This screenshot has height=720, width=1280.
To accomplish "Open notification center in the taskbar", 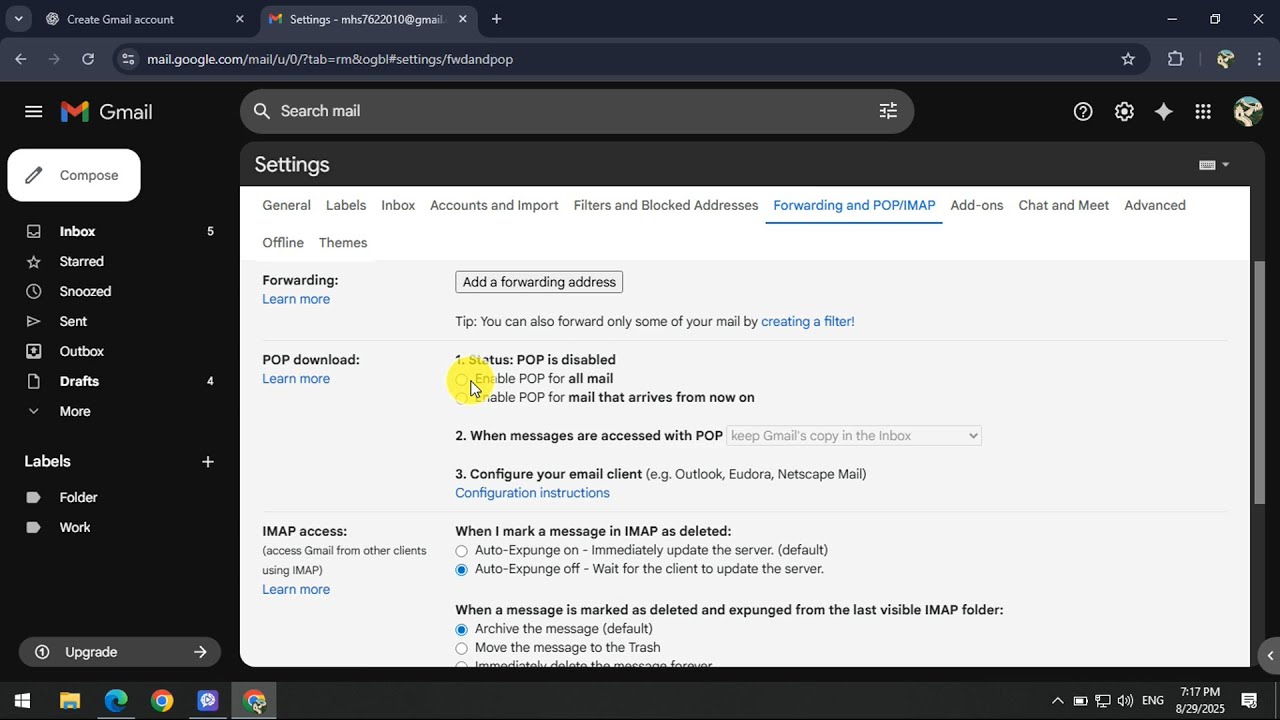I will coord(1249,700).
